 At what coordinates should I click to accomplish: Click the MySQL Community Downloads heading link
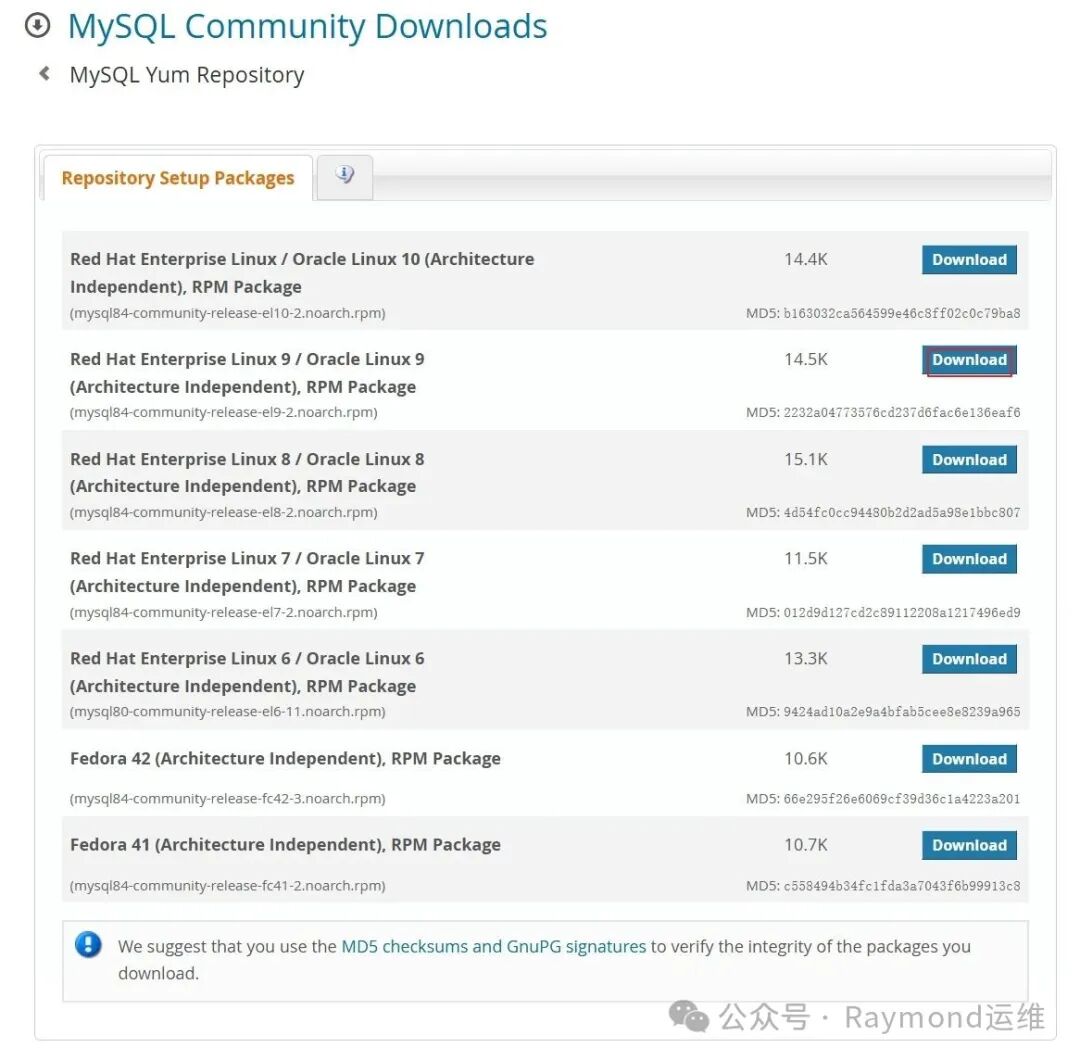click(307, 26)
